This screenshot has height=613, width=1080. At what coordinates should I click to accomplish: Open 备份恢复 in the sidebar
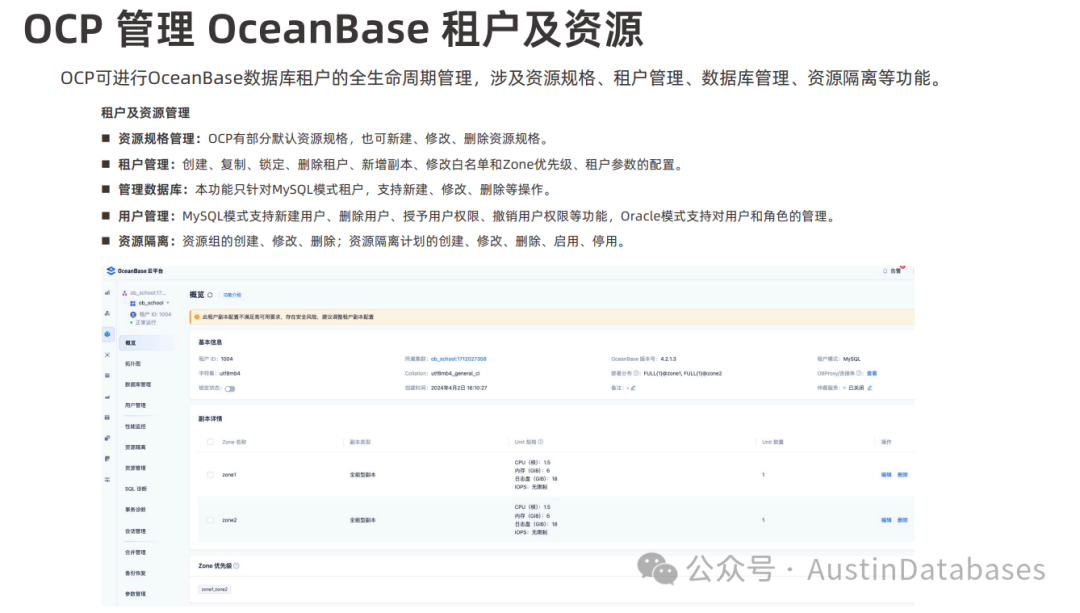click(135, 573)
